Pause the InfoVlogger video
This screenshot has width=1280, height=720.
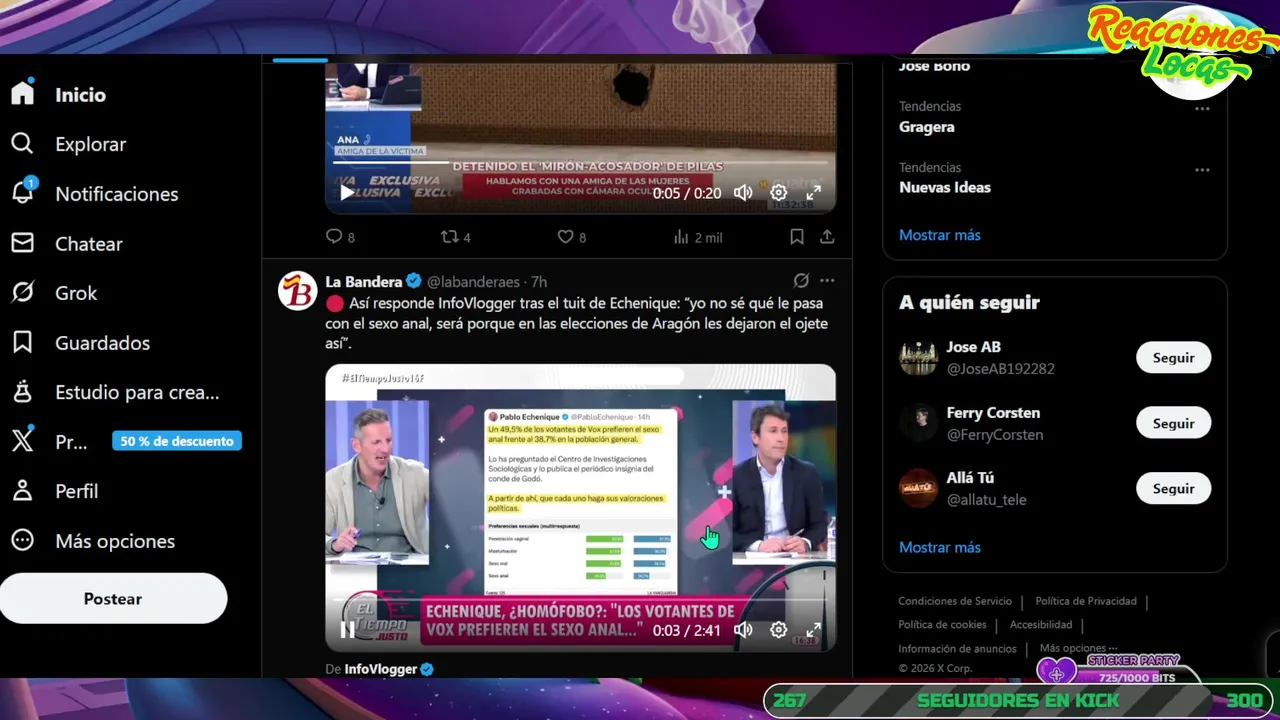[x=346, y=630]
